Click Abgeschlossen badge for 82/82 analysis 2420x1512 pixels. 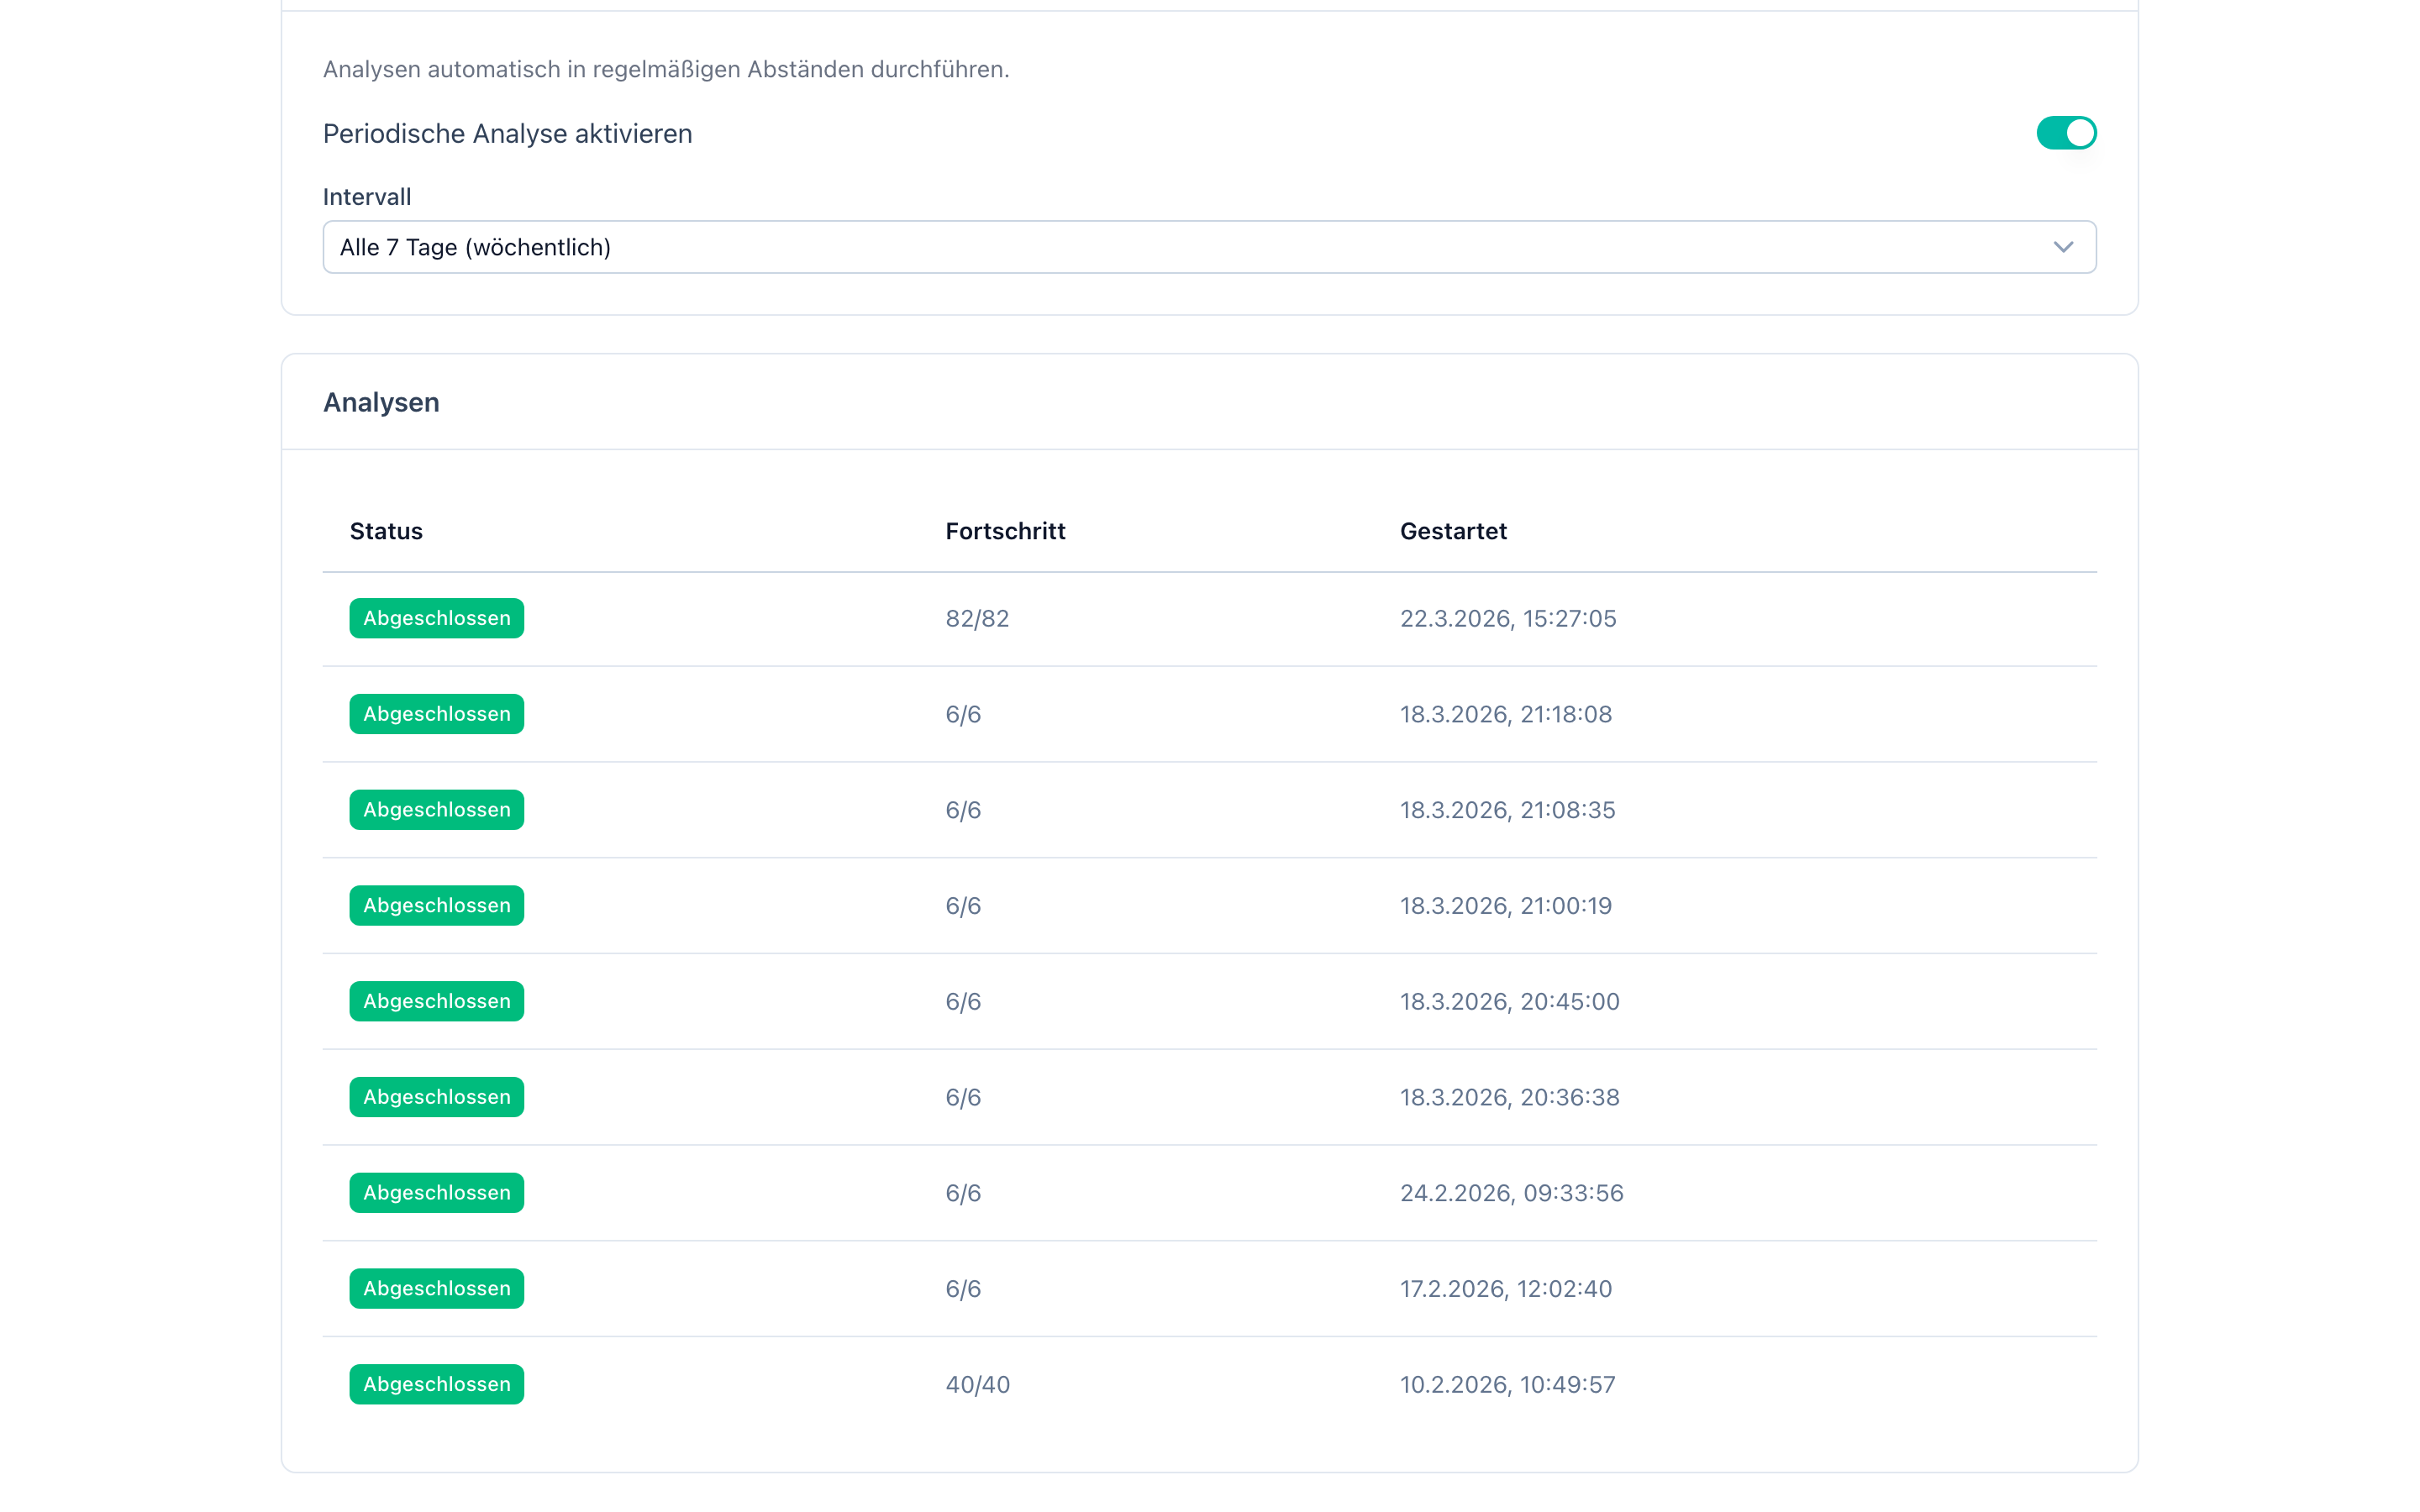(x=436, y=618)
